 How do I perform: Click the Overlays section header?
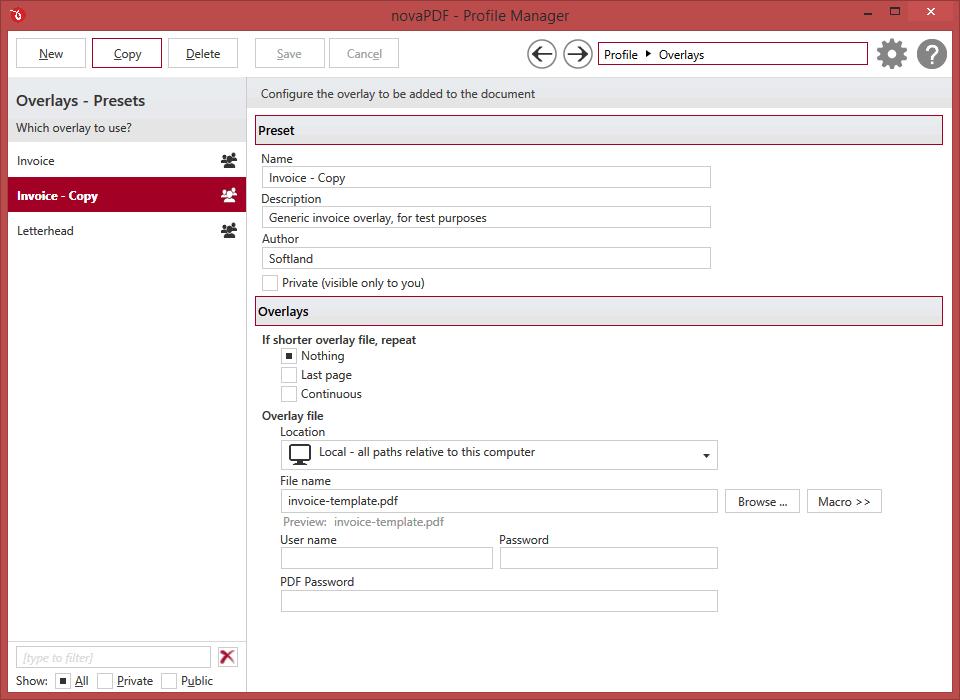[x=599, y=311]
